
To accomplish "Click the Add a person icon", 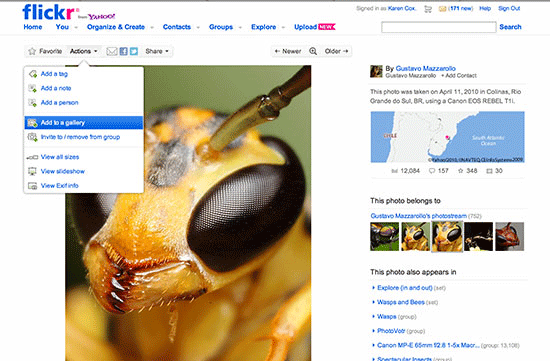I will point(33,102).
